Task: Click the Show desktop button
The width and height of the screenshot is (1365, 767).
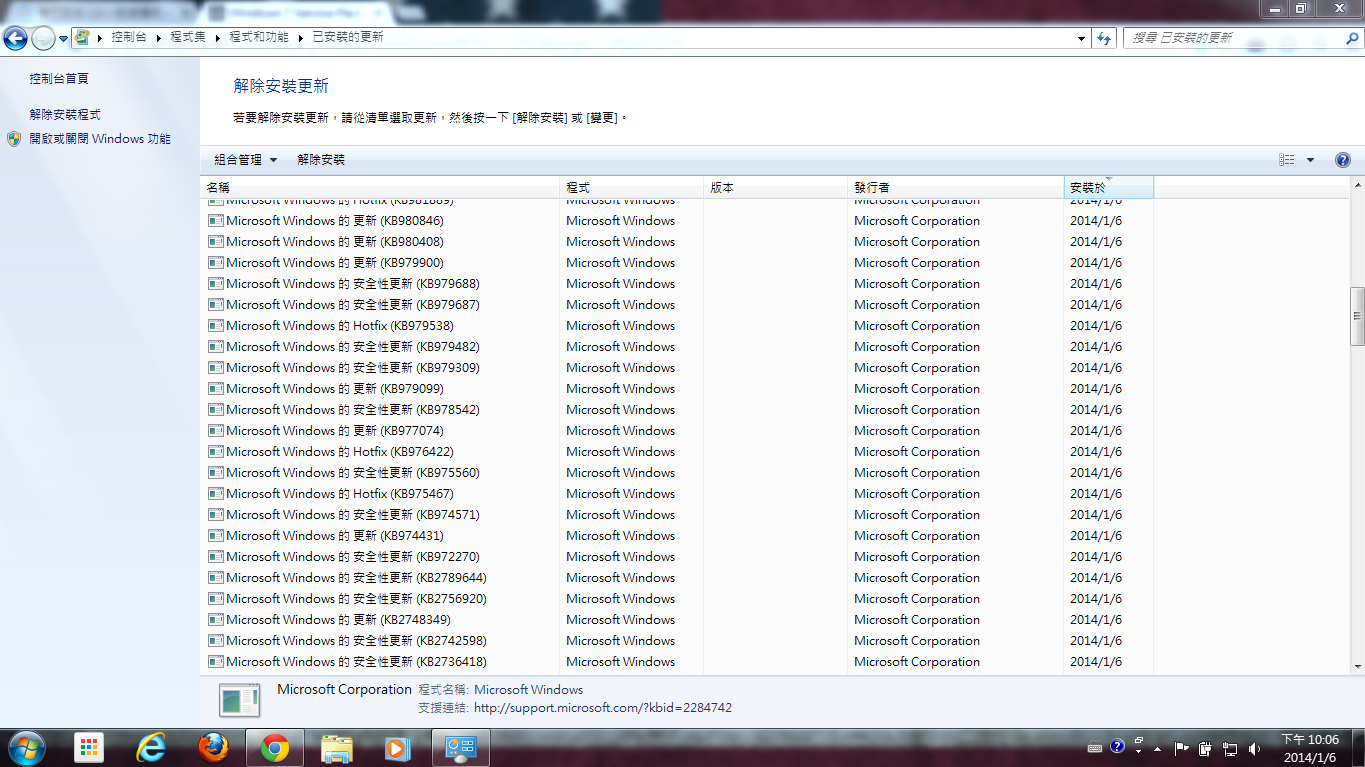Action: [1357, 748]
